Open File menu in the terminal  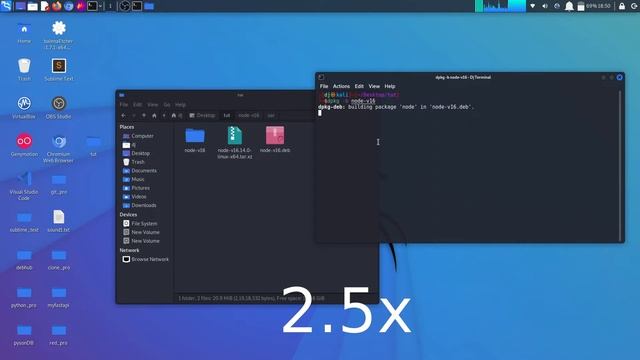[324, 87]
